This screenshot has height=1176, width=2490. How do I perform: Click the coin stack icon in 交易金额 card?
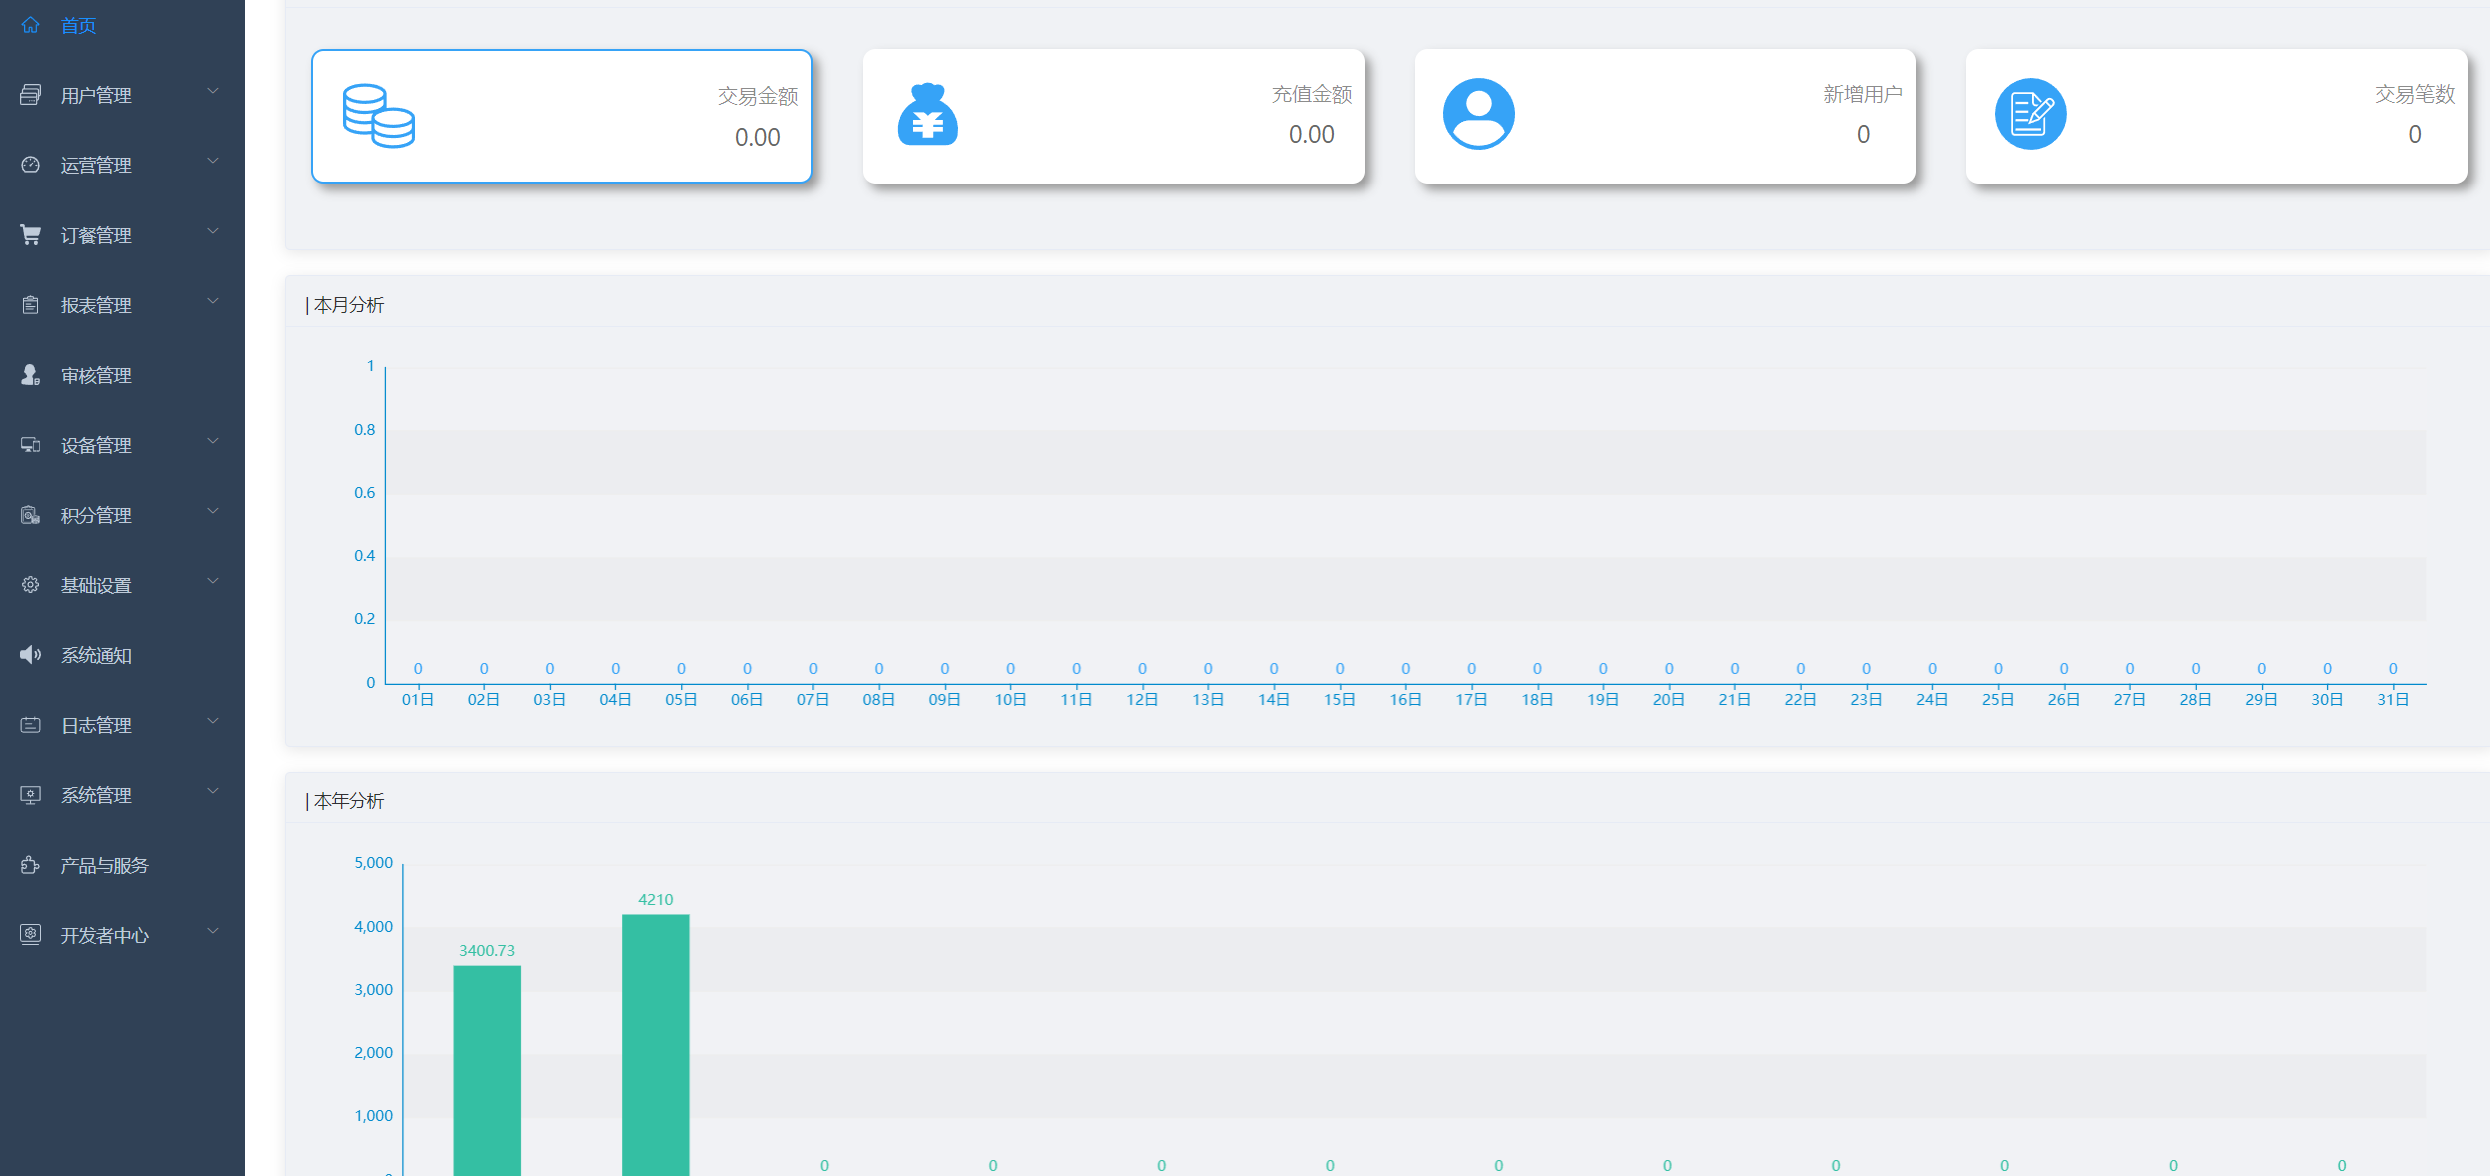pyautogui.click(x=379, y=116)
